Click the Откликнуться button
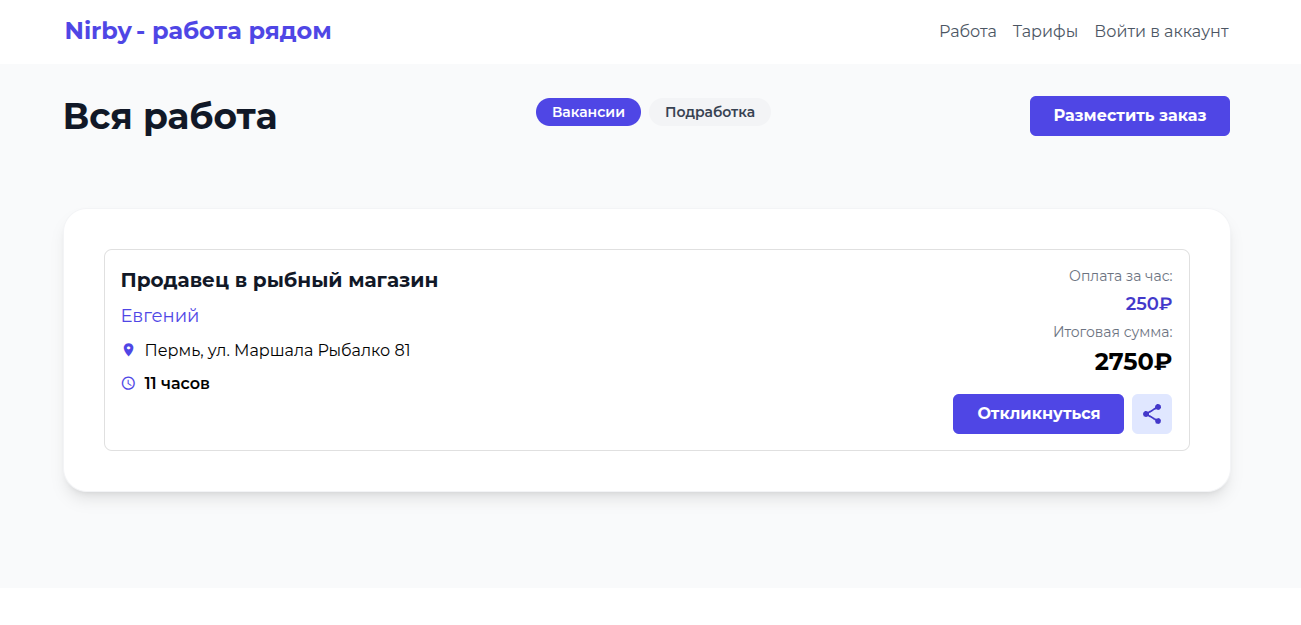The height and width of the screenshot is (625, 1301). tap(1038, 413)
